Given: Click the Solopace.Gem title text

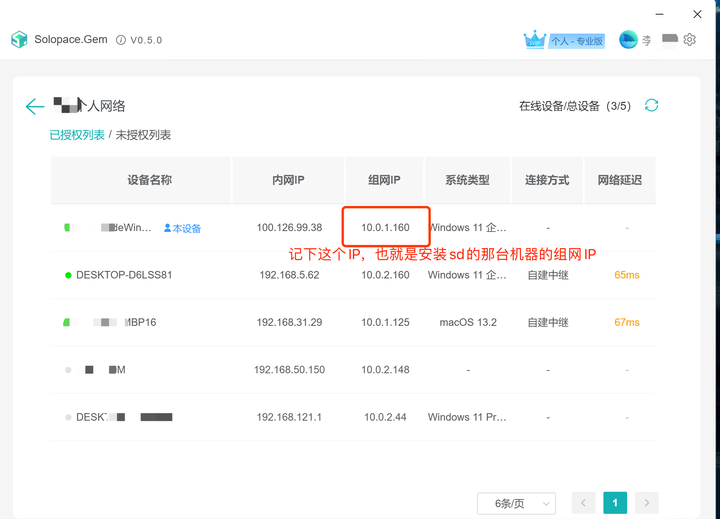Looking at the screenshot, I should (x=71, y=39).
